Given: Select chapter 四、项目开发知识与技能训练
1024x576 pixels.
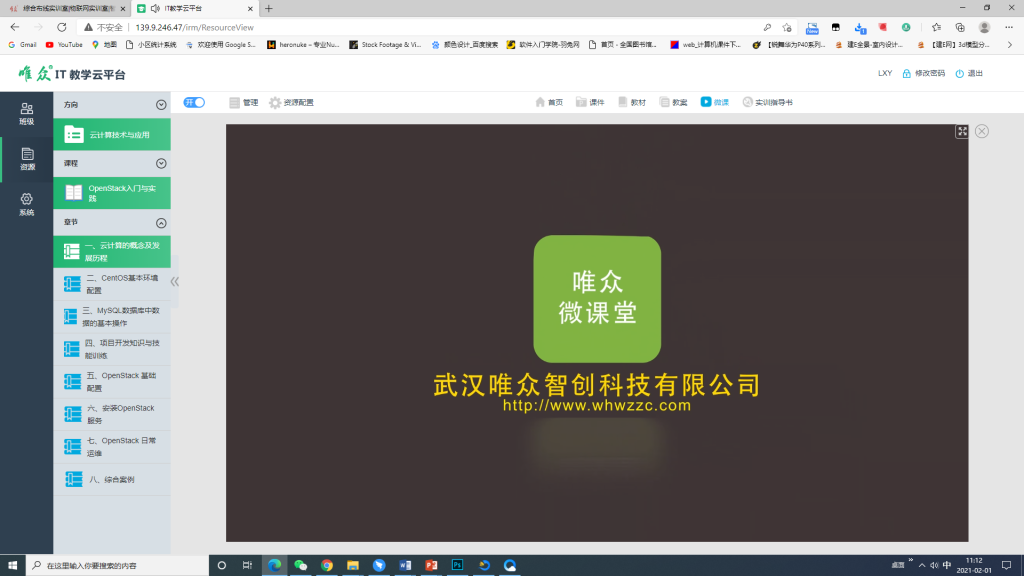Looking at the screenshot, I should pyautogui.click(x=112, y=349).
